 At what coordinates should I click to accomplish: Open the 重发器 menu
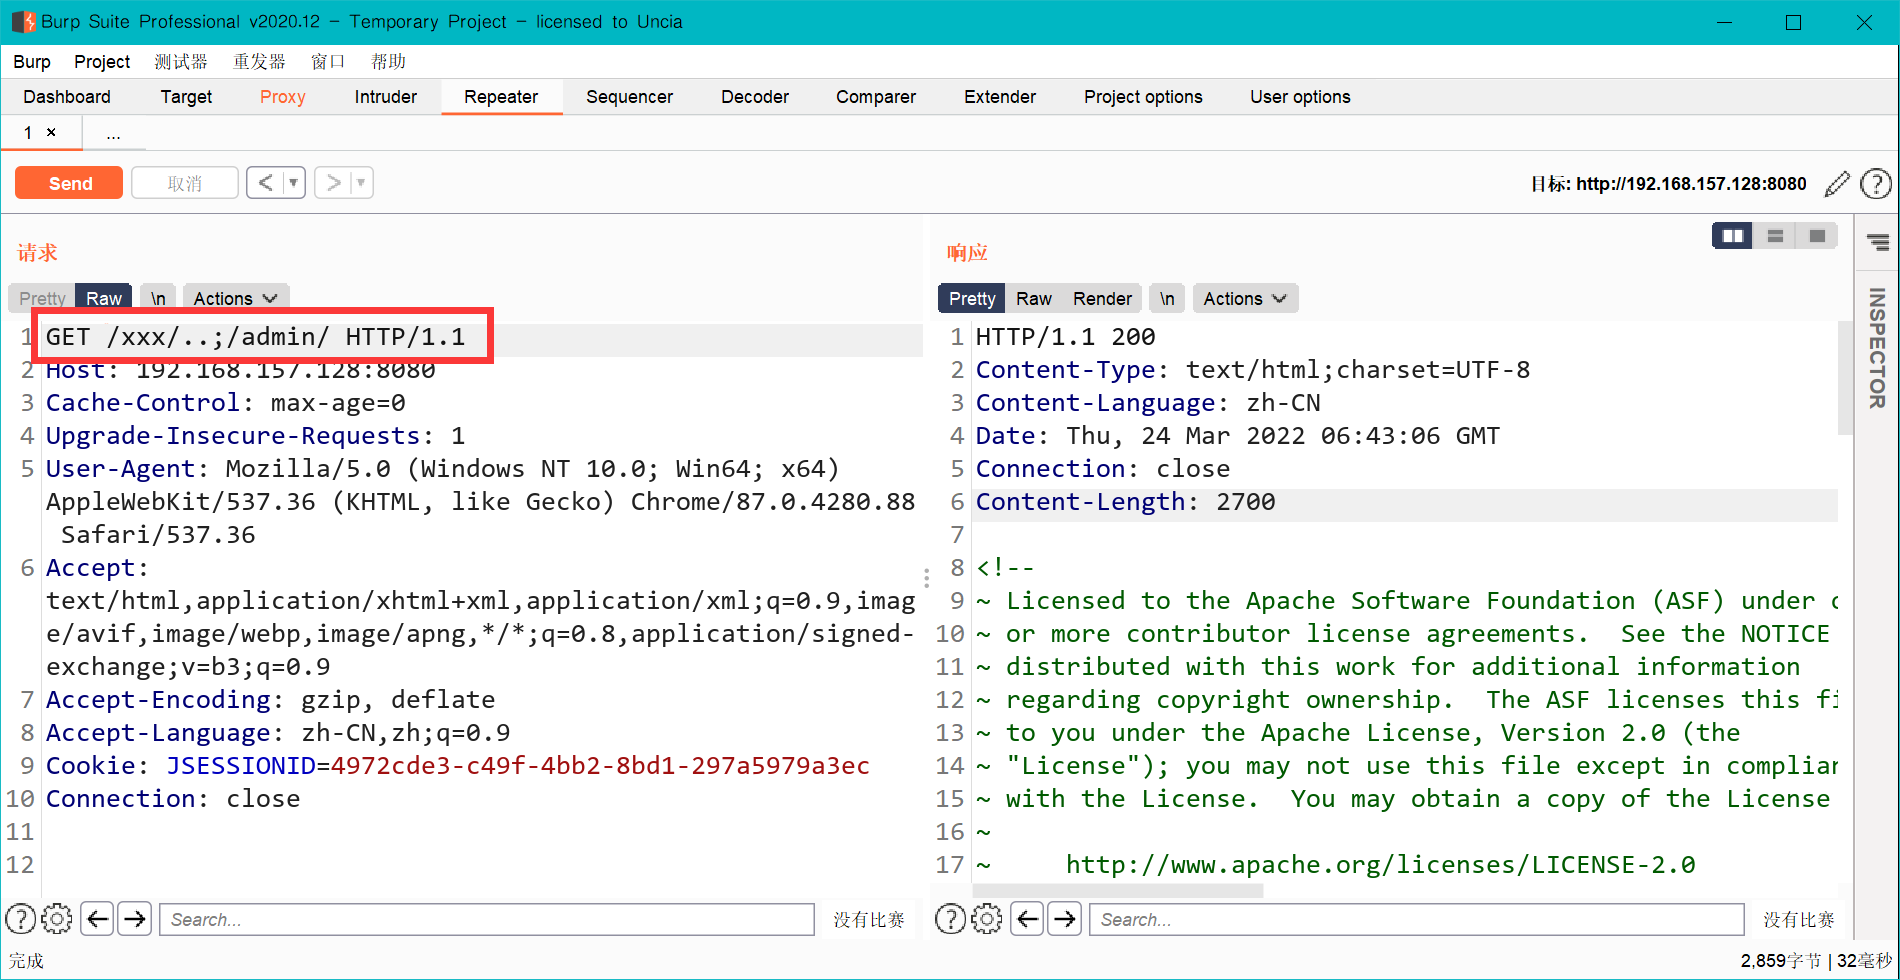[x=259, y=61]
